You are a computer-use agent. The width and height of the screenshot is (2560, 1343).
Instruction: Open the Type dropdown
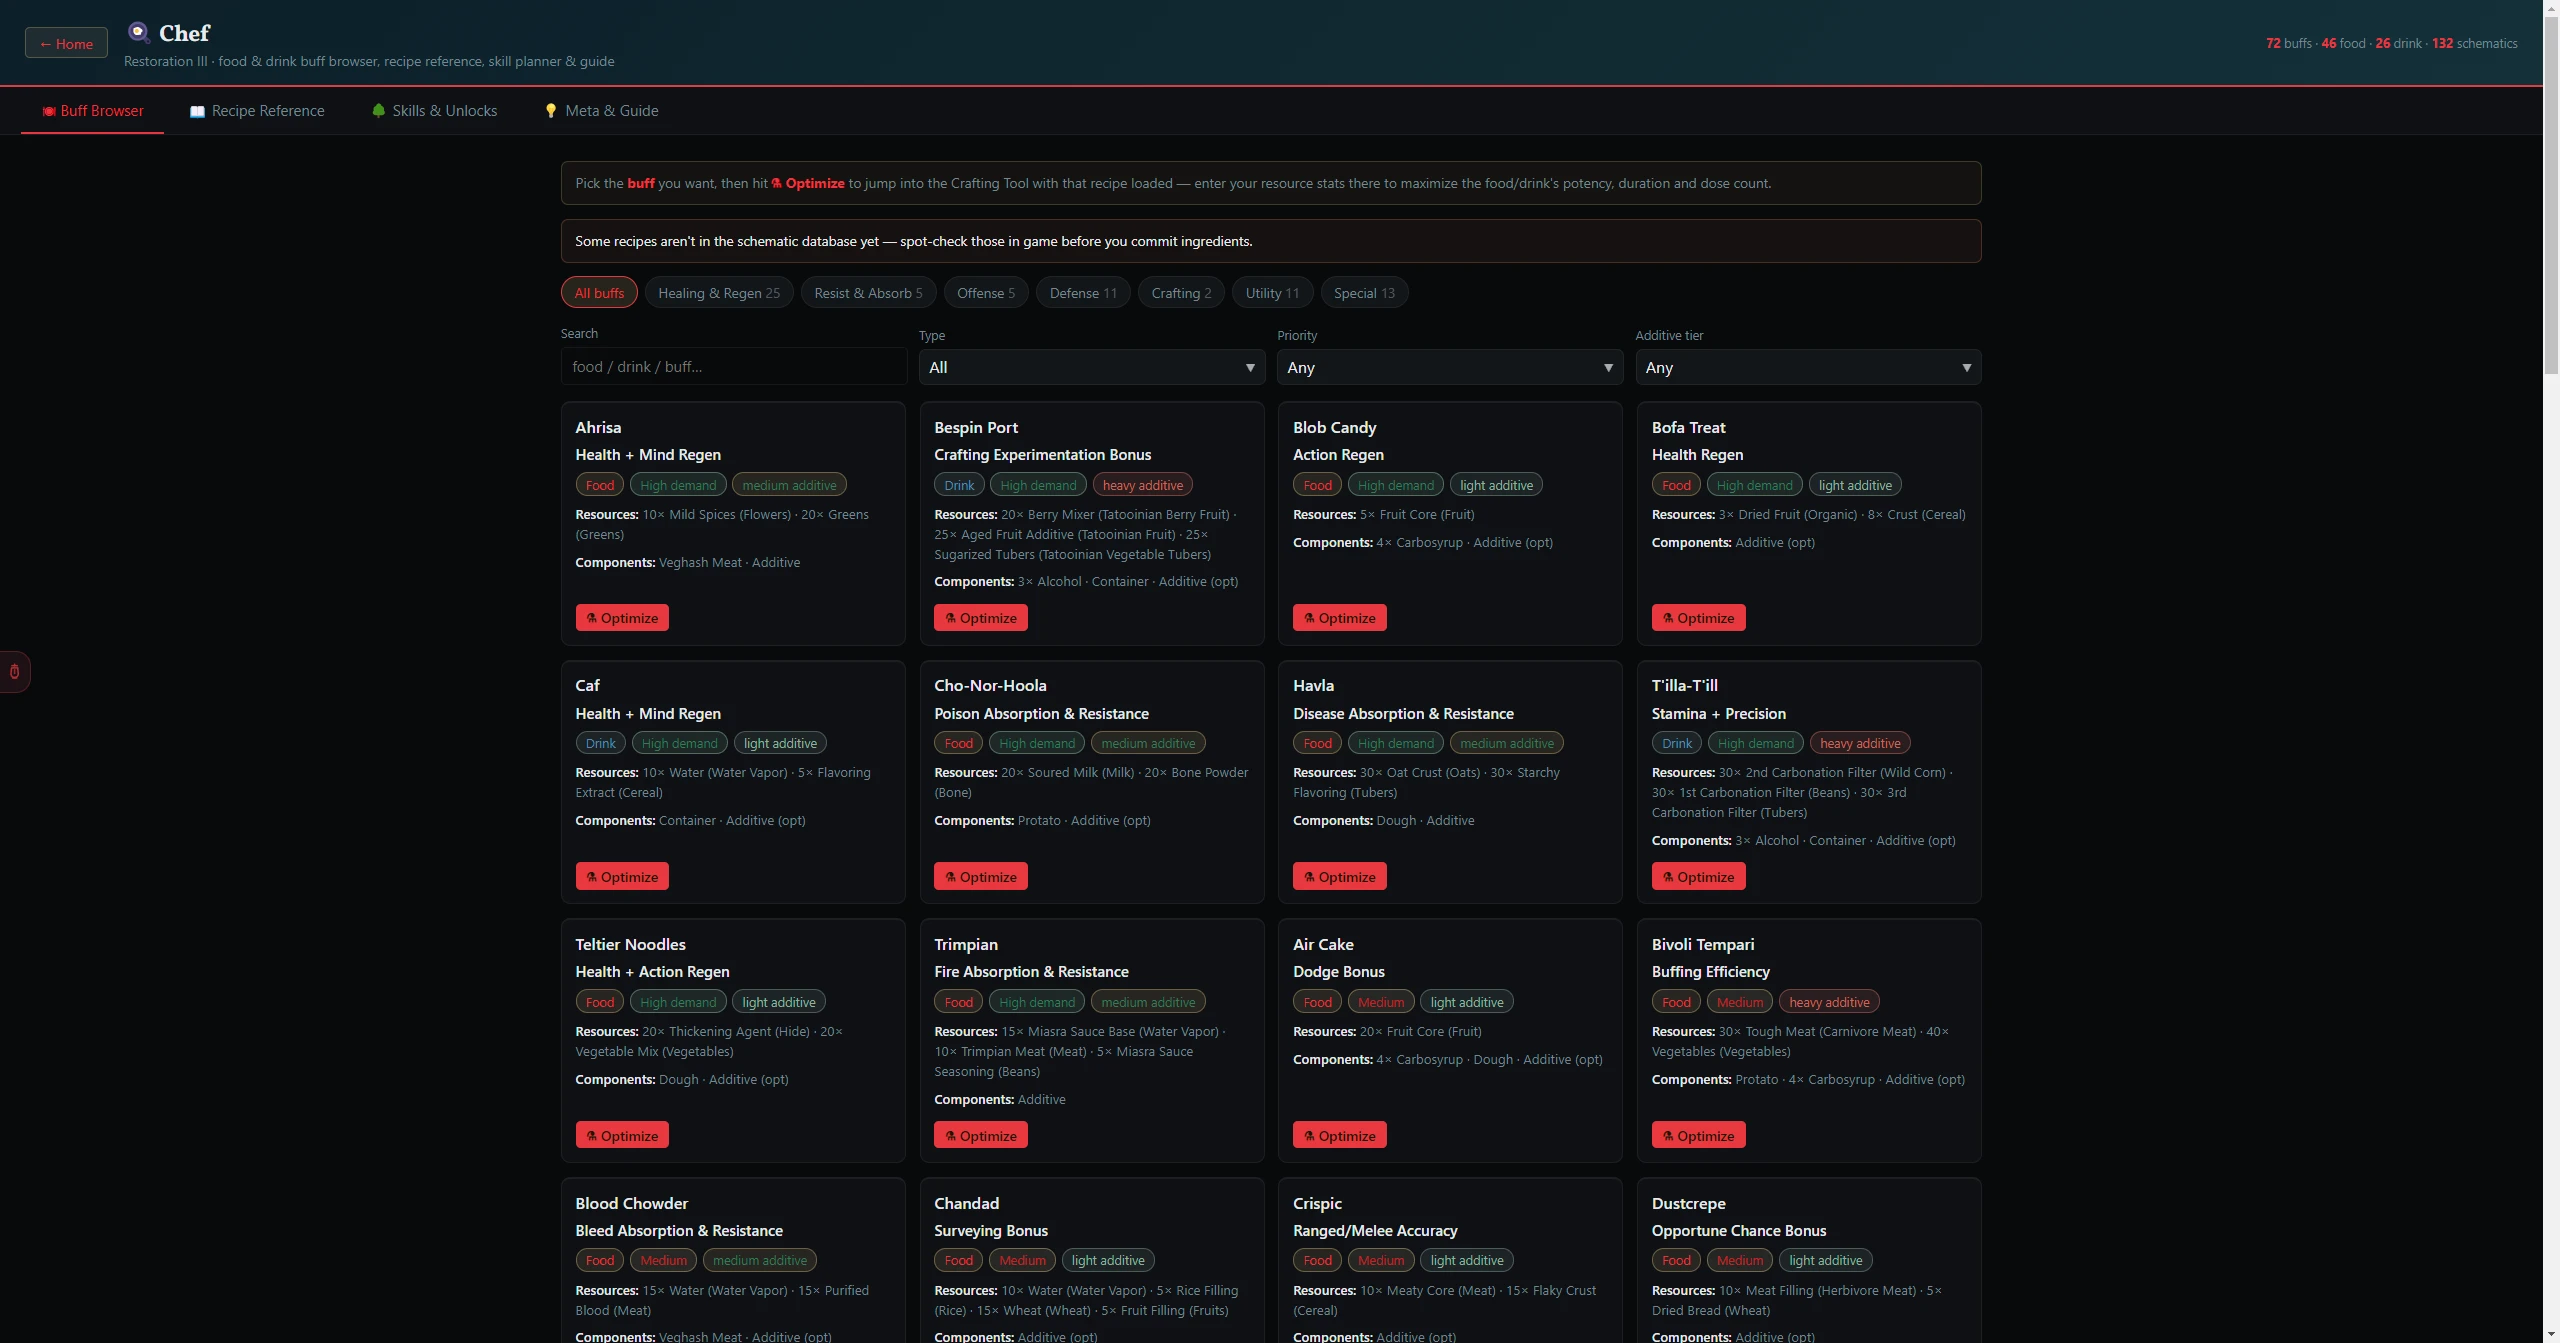point(1092,367)
